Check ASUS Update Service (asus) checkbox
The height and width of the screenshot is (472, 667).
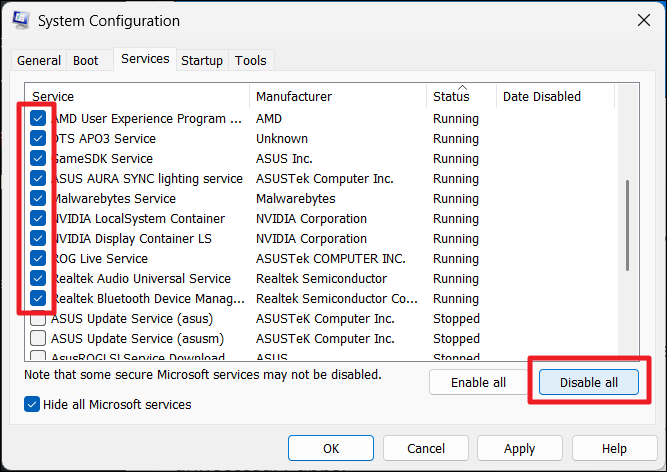[x=38, y=319]
